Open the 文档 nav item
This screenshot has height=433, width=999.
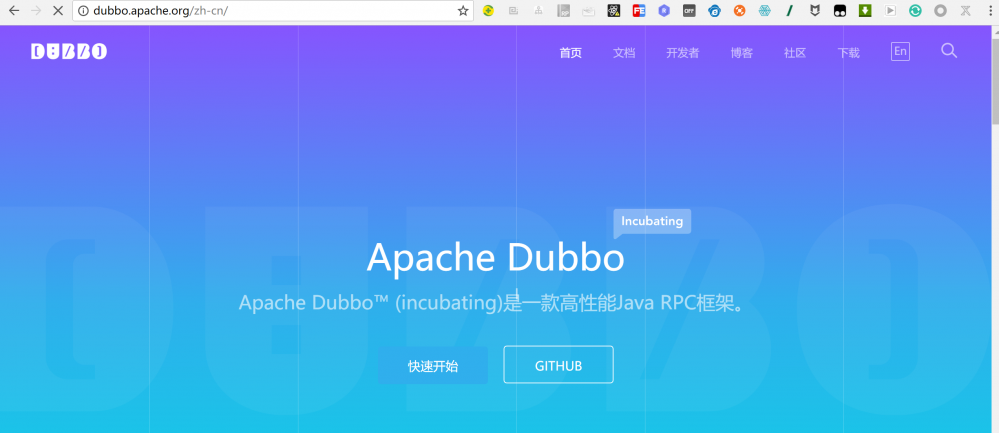pyautogui.click(x=624, y=53)
